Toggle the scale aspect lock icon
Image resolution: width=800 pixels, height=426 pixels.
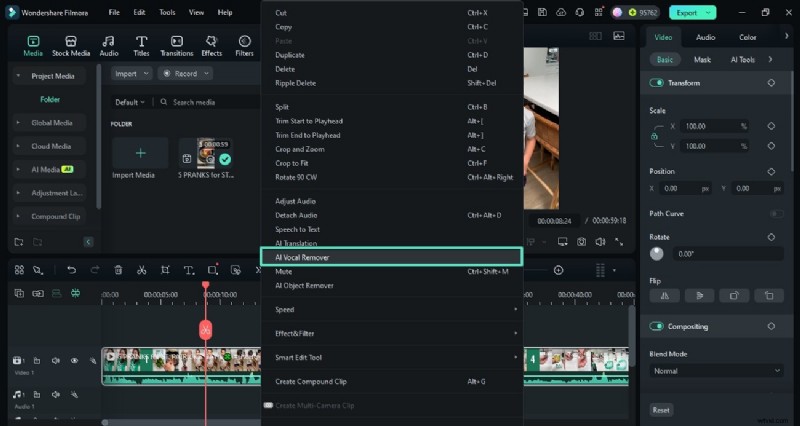(x=654, y=136)
